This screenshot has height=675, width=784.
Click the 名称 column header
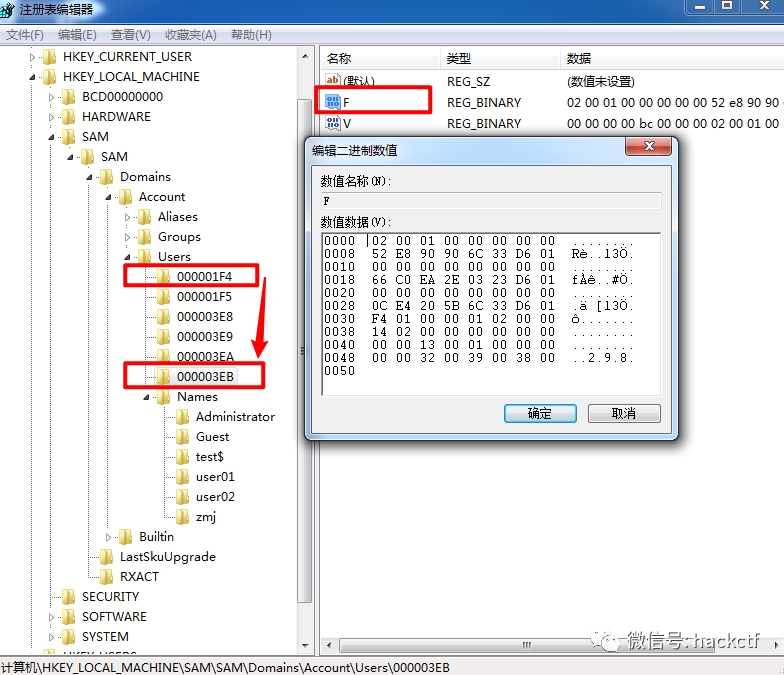pos(380,58)
